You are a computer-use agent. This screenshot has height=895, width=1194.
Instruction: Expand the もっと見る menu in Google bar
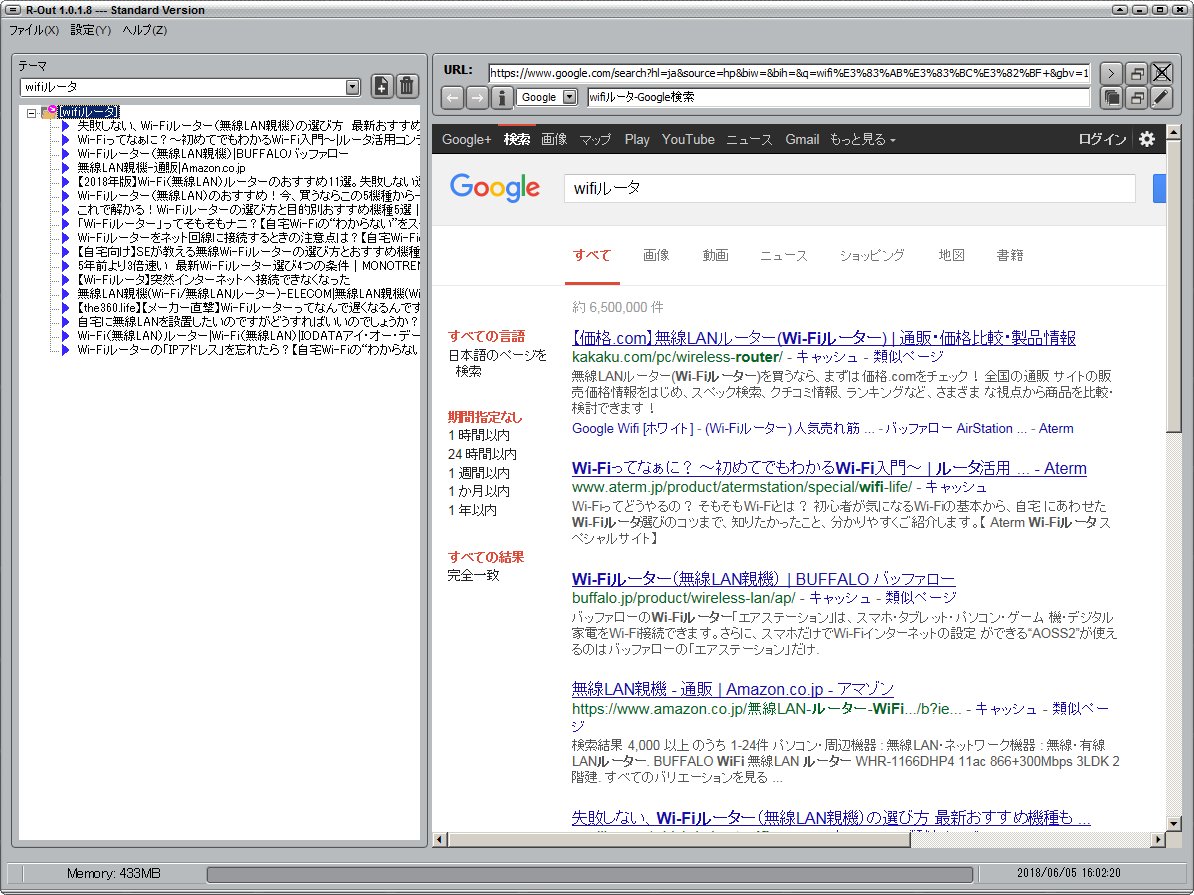click(862, 139)
